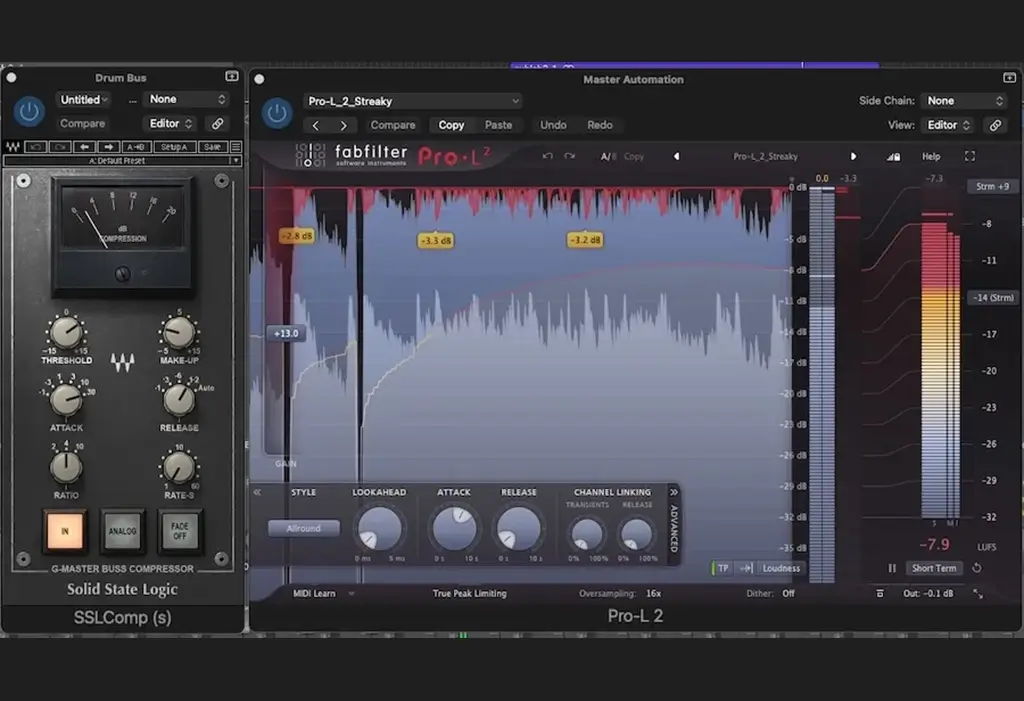Click the Copy button in plugin header
The width and height of the screenshot is (1024, 701).
click(x=451, y=125)
